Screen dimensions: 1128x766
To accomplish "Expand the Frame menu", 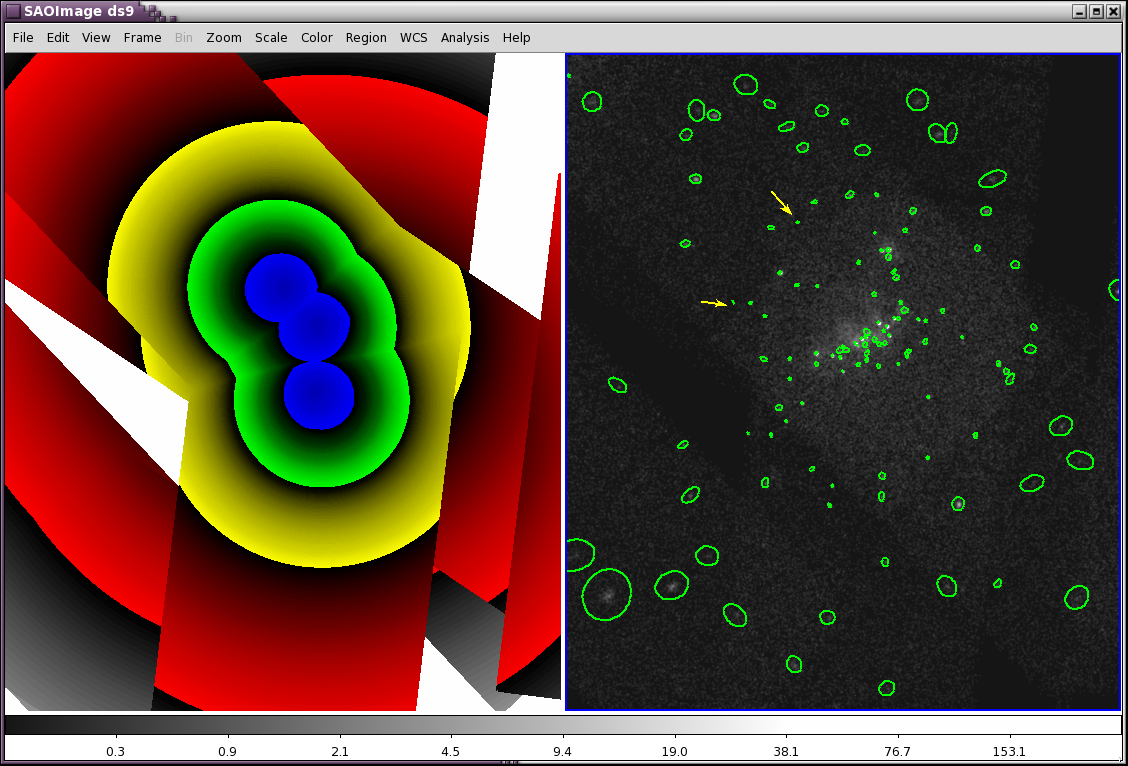I will click(142, 38).
